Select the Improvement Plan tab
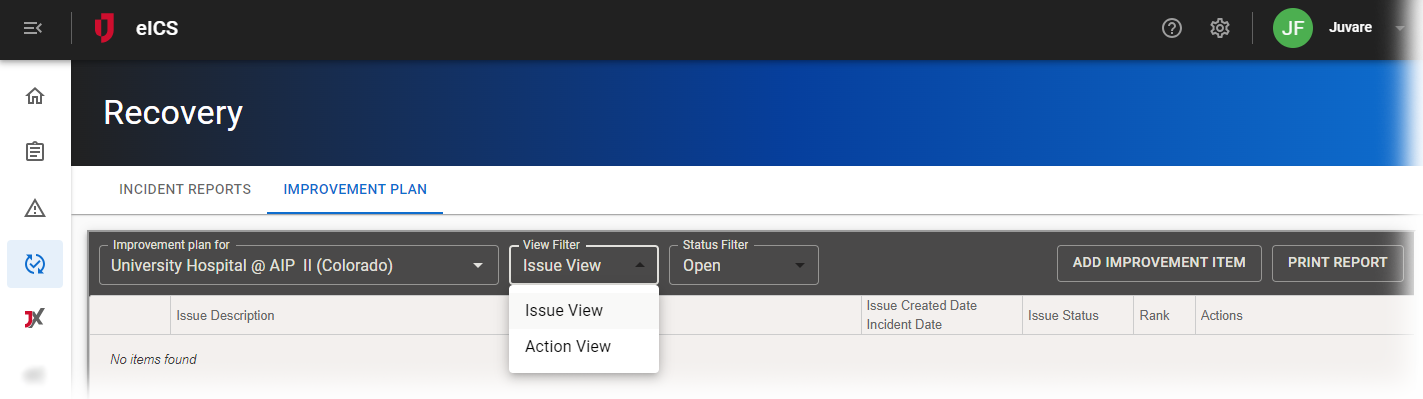This screenshot has height=399, width=1423. [355, 189]
